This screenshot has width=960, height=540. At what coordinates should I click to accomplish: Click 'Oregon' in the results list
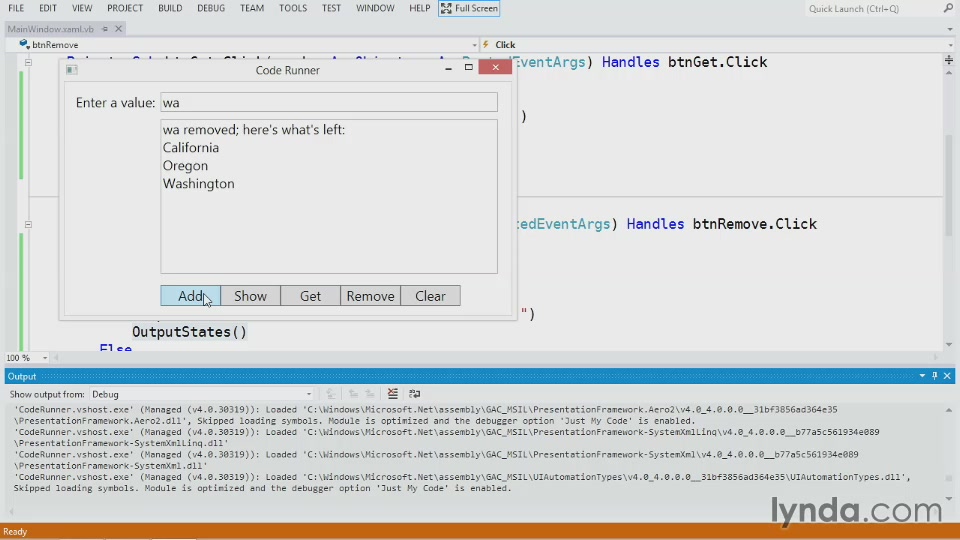click(x=185, y=166)
